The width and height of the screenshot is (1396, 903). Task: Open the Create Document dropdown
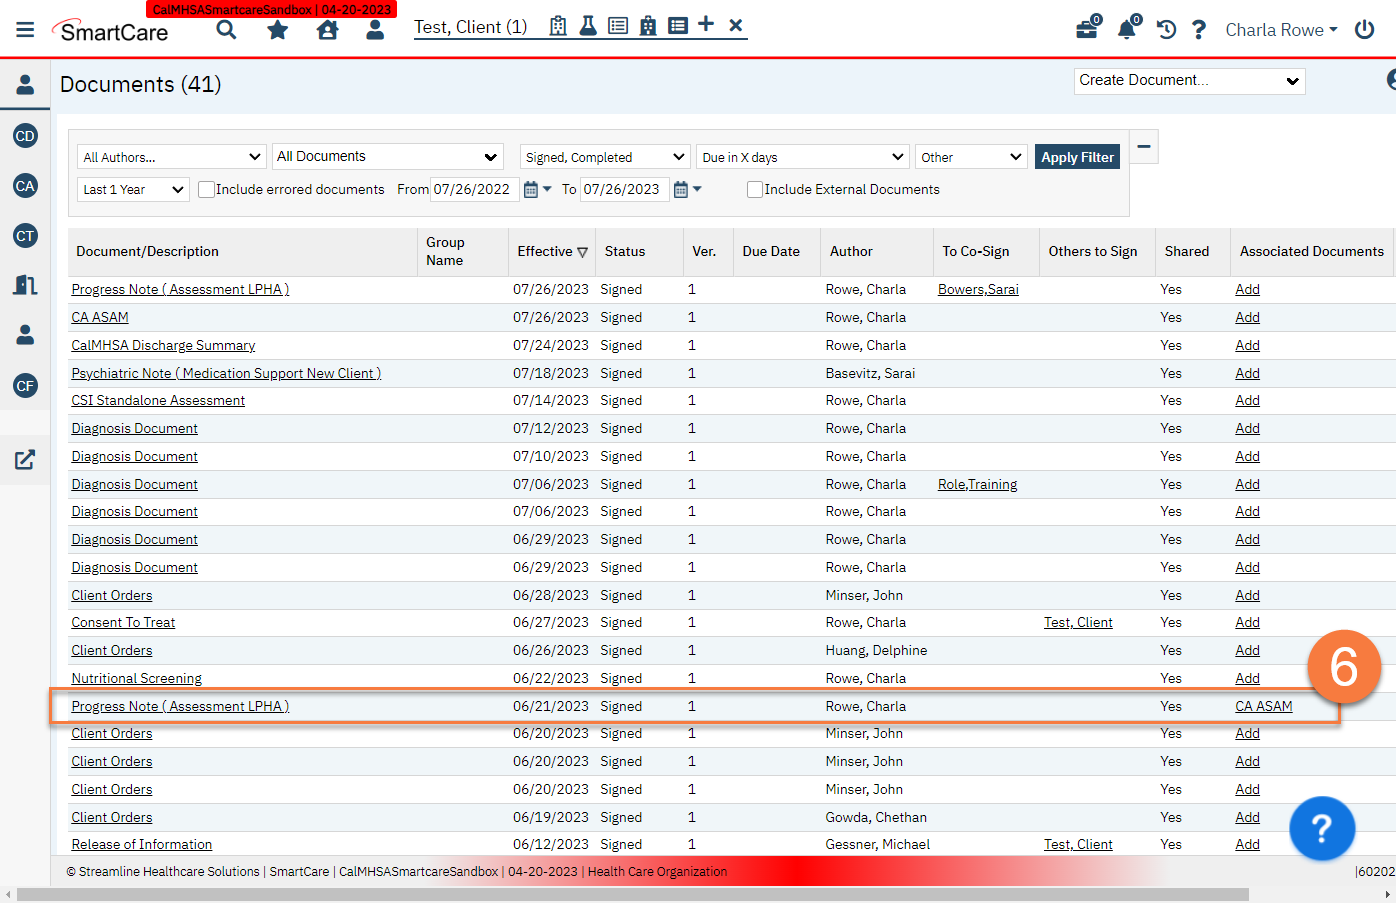[x=1189, y=81]
